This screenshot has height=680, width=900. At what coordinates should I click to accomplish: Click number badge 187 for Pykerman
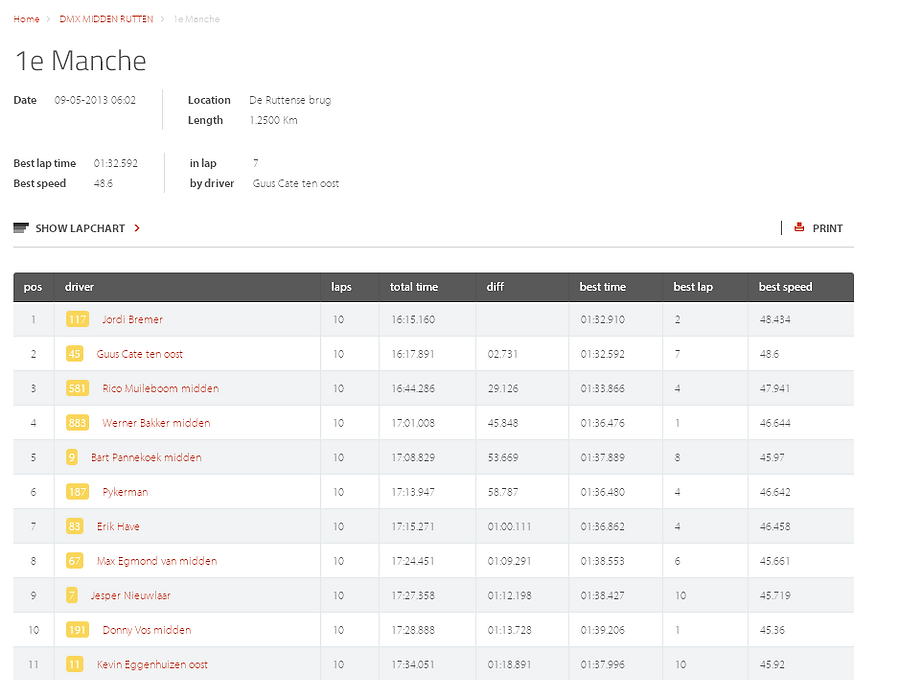coord(77,491)
